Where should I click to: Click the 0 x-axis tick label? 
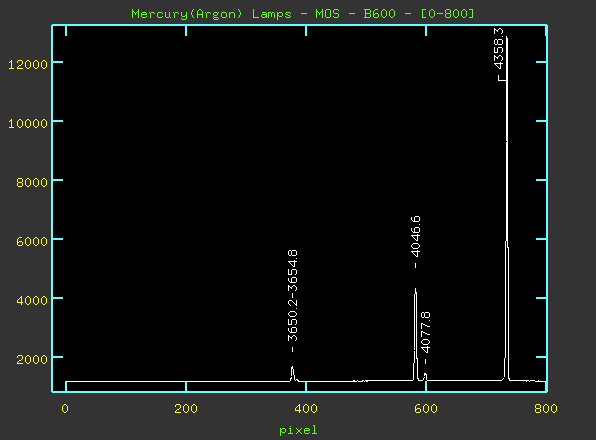pos(65,409)
